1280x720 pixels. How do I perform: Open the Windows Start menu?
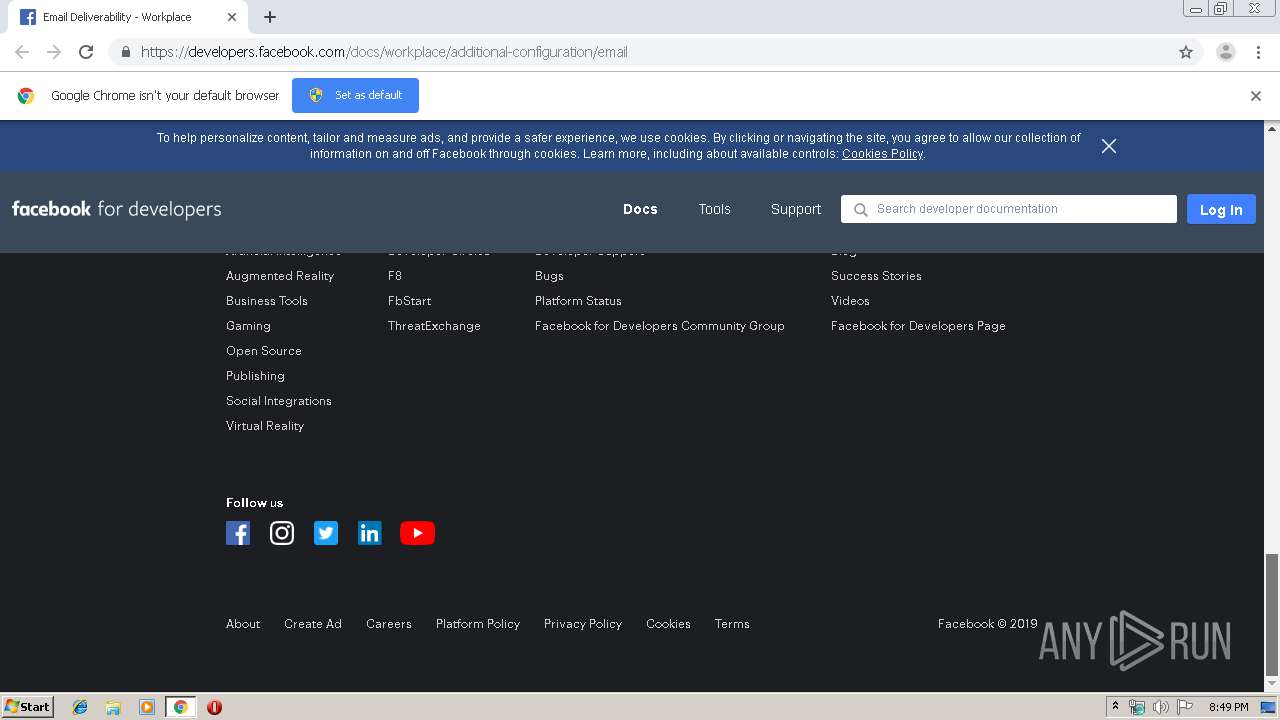[27, 707]
